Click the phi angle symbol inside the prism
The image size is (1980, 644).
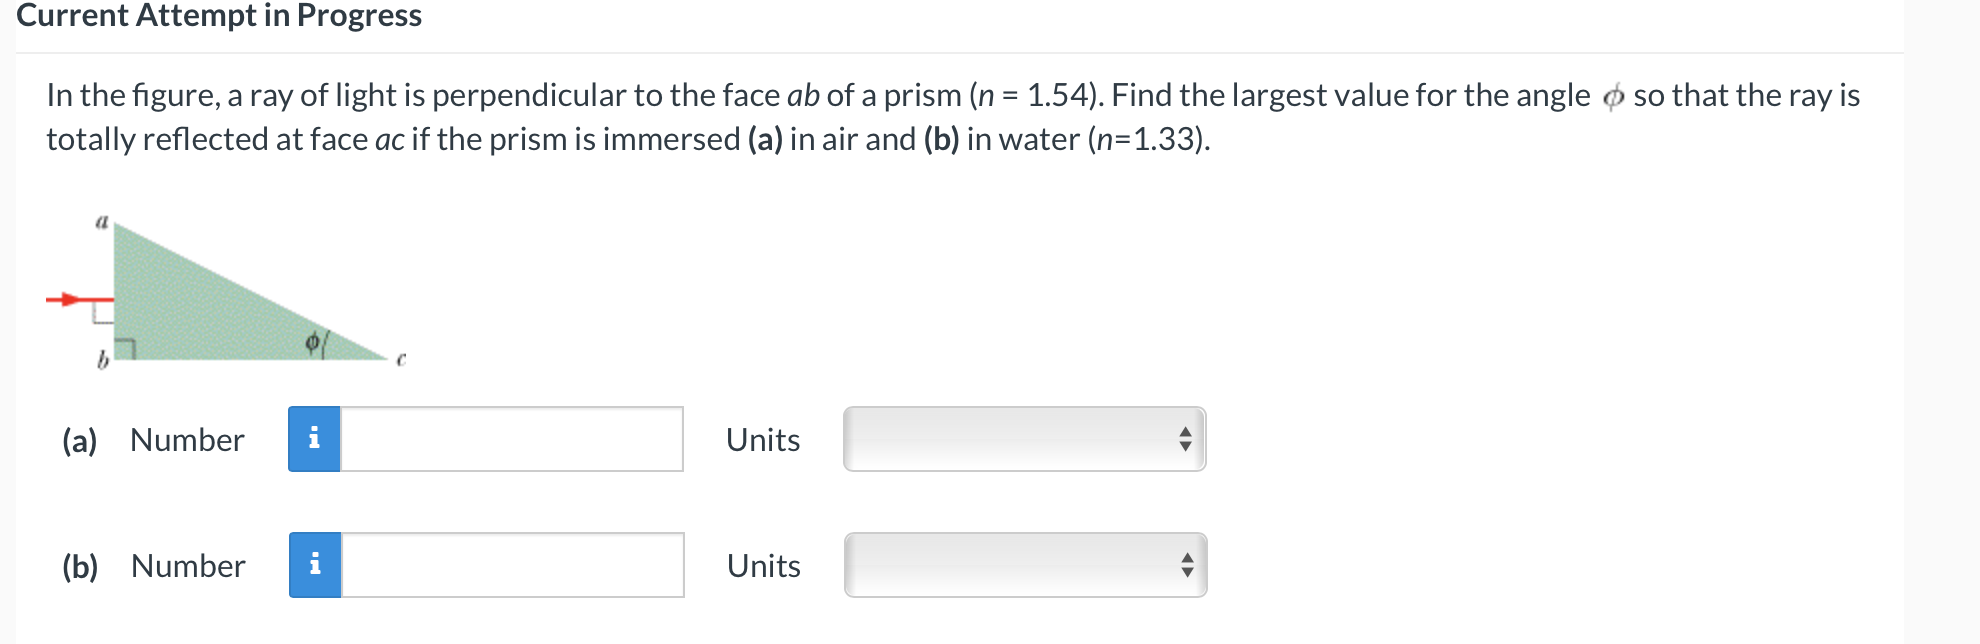click(313, 343)
